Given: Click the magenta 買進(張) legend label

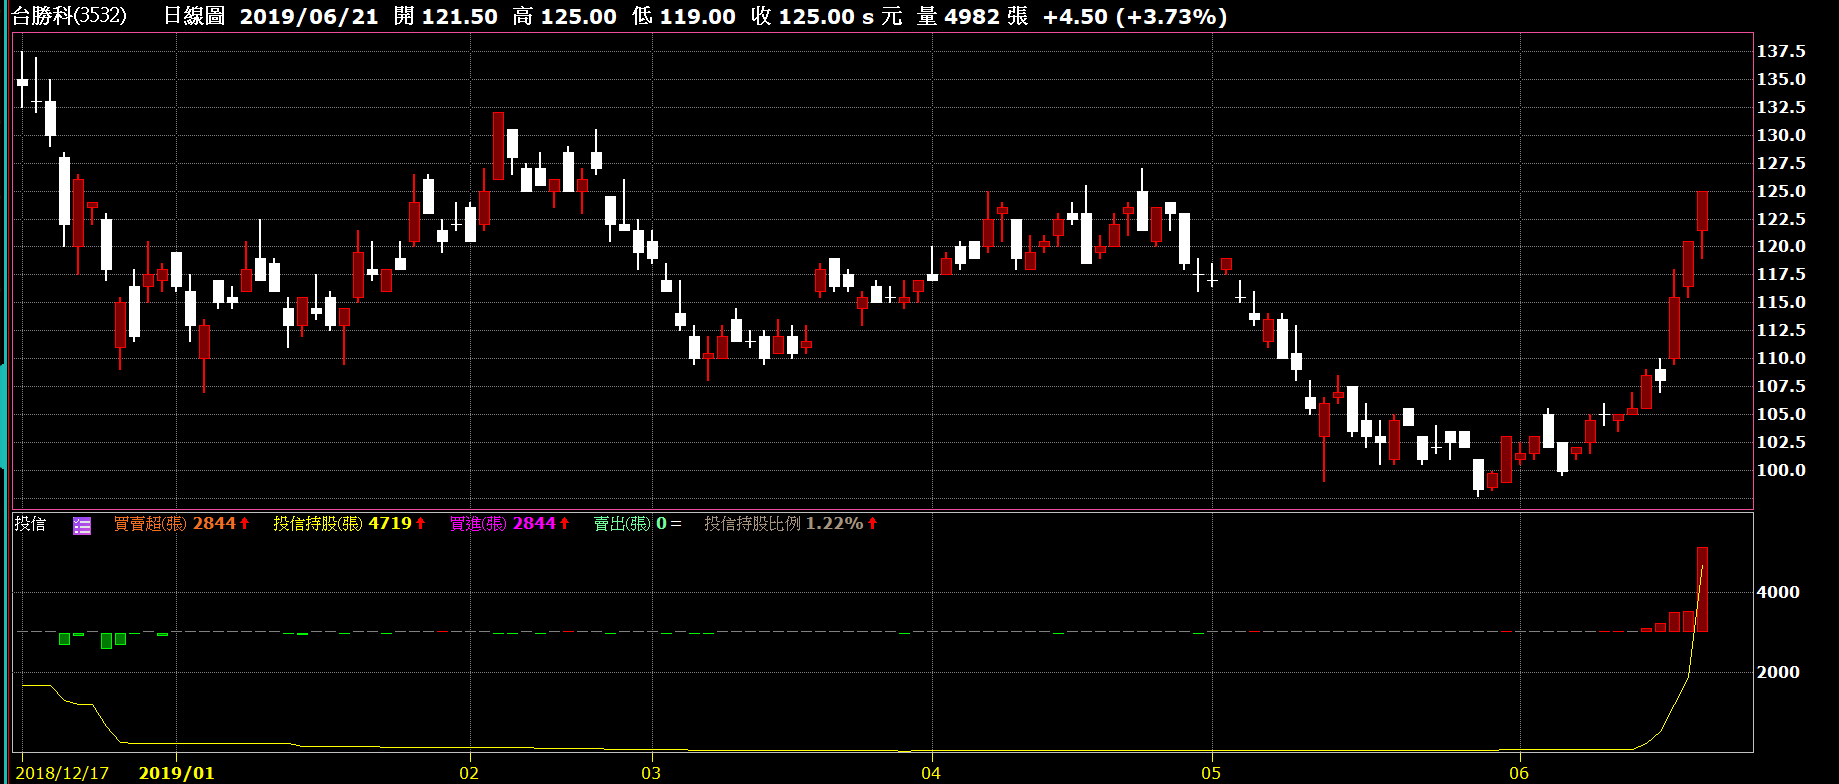Looking at the screenshot, I should tap(478, 523).
